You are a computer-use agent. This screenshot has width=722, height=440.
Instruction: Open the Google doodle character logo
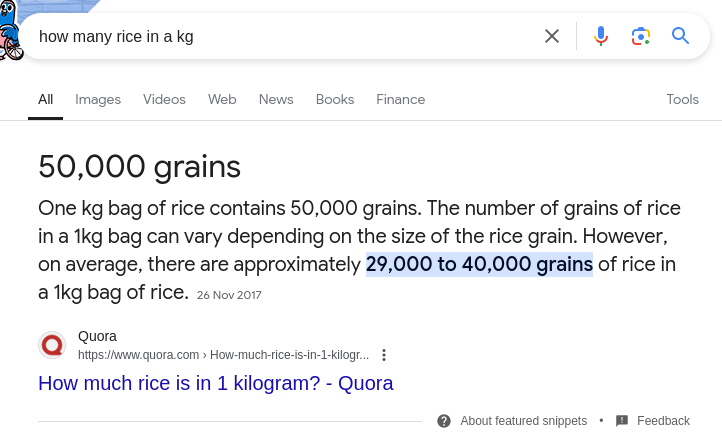11,30
